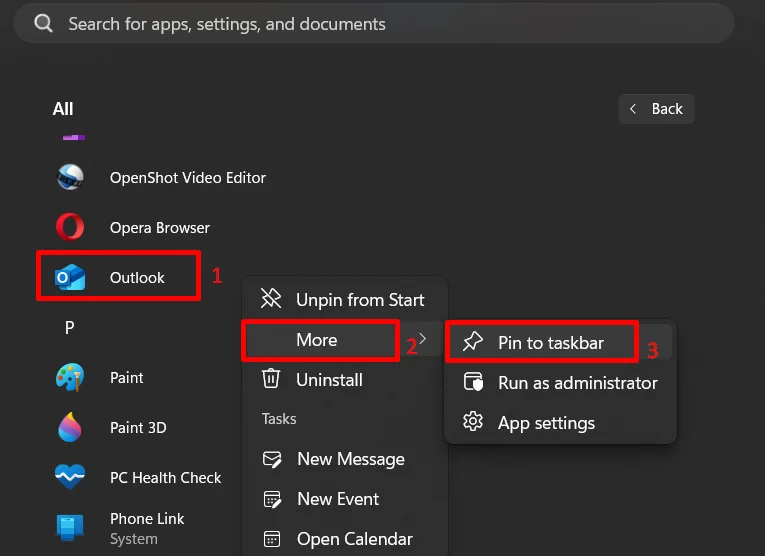This screenshot has height=556, width=765.
Task: Focus the apps and settings search field
Action: tap(374, 23)
